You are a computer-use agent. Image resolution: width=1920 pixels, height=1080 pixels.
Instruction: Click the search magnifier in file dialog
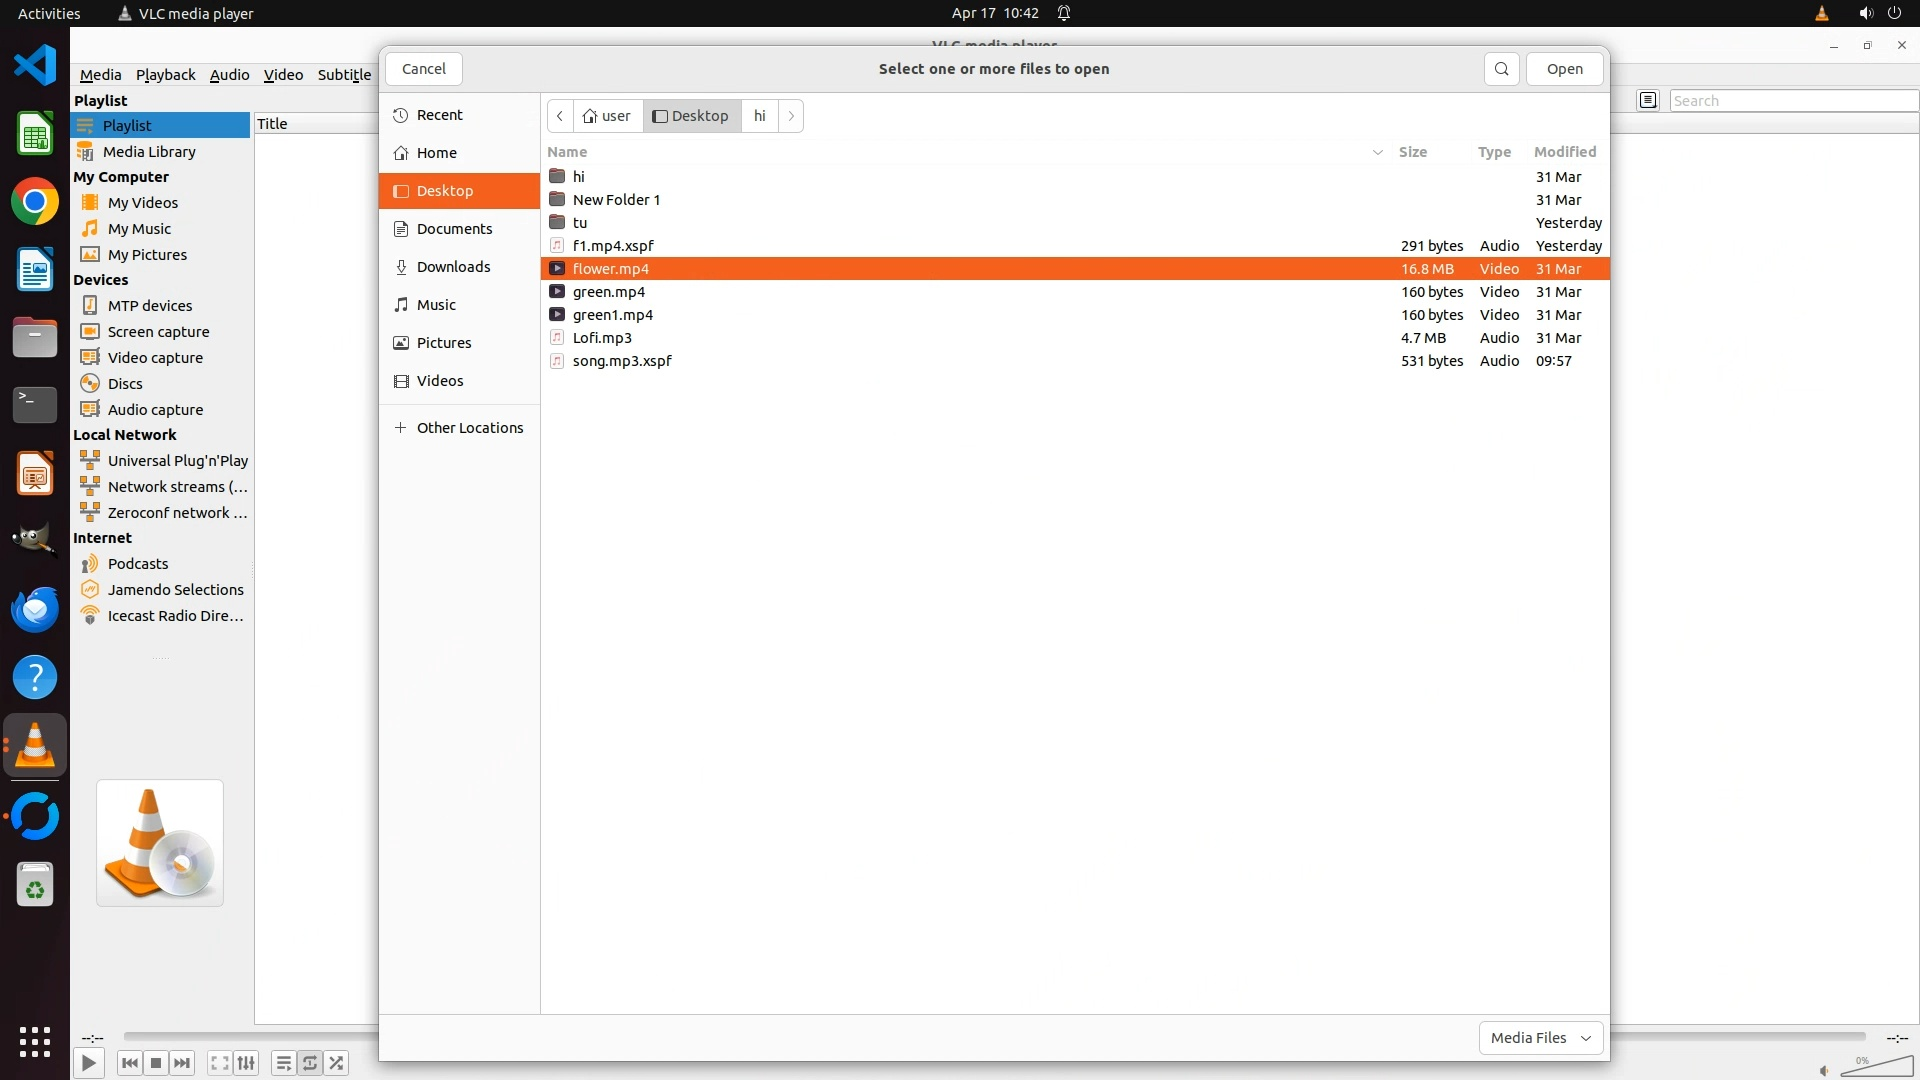coord(1501,69)
